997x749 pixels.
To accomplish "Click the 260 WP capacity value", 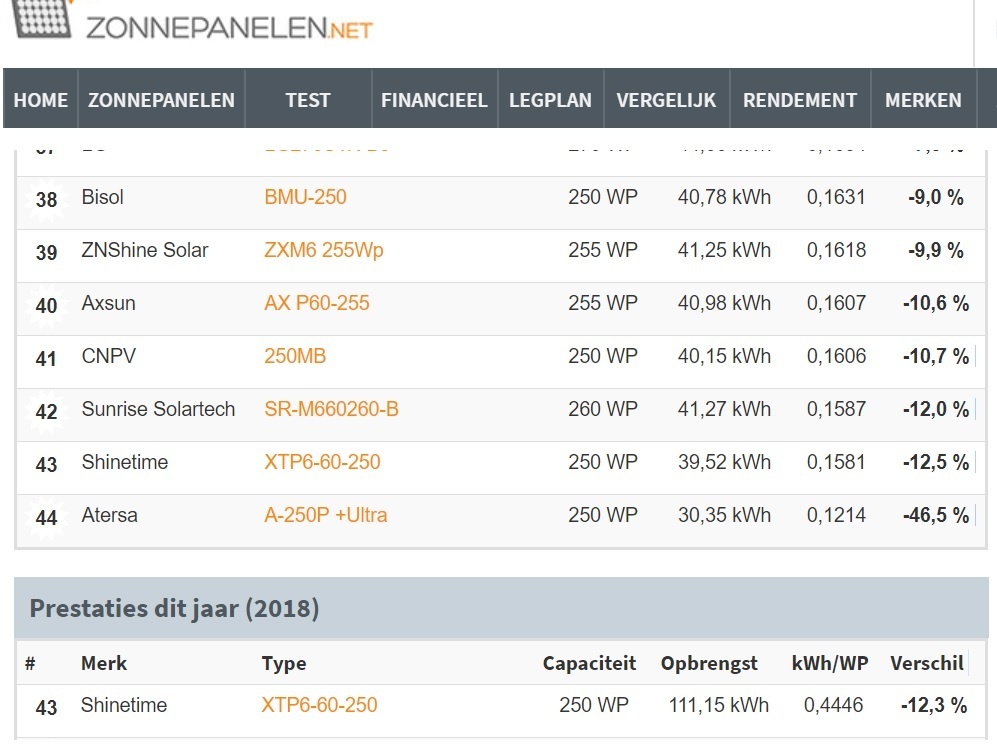I will click(x=603, y=409).
